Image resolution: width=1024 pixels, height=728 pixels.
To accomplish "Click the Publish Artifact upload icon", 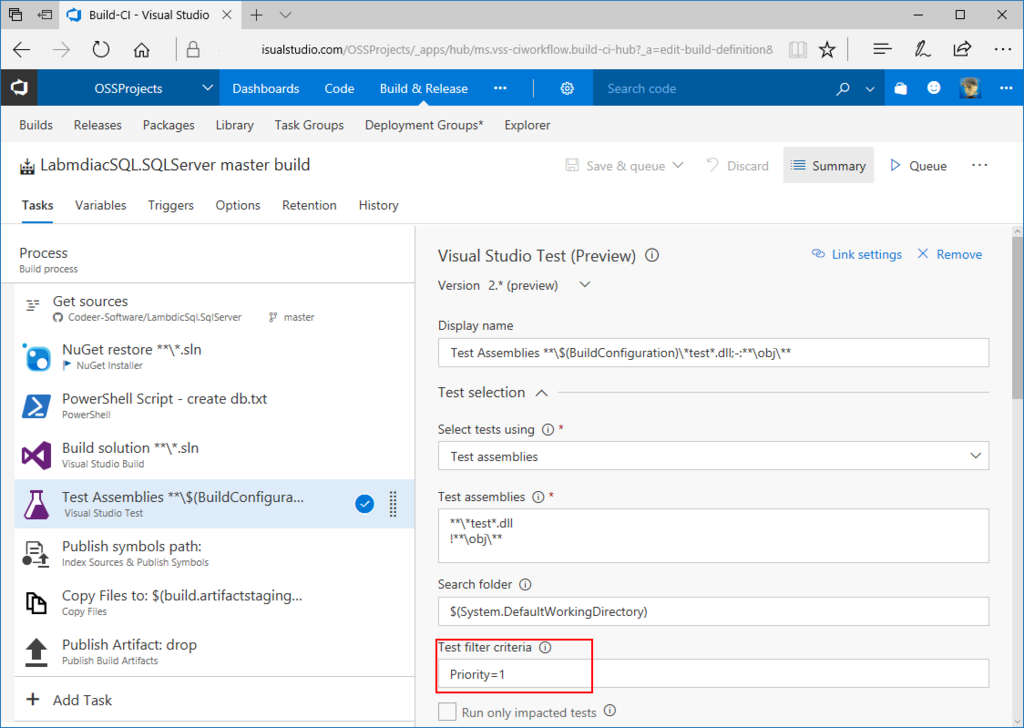I will coord(36,652).
